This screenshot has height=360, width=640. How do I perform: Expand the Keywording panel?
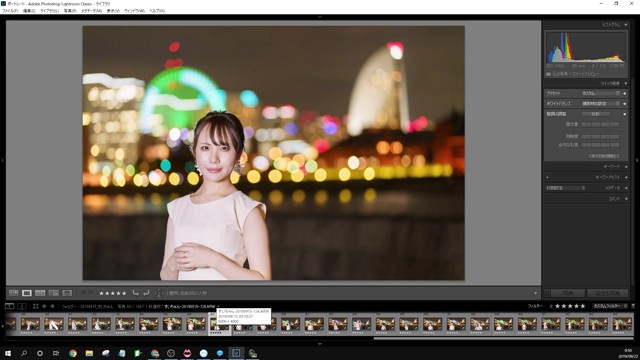tap(626, 167)
